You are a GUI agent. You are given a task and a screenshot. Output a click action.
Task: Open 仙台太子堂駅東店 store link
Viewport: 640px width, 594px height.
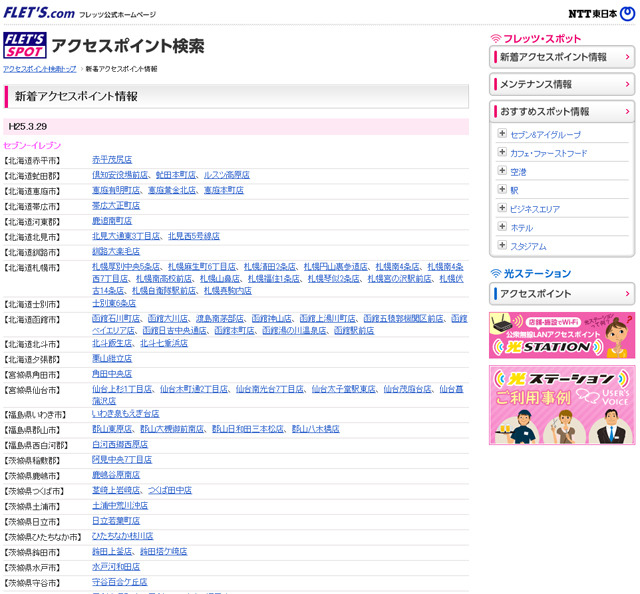pyautogui.click(x=344, y=389)
